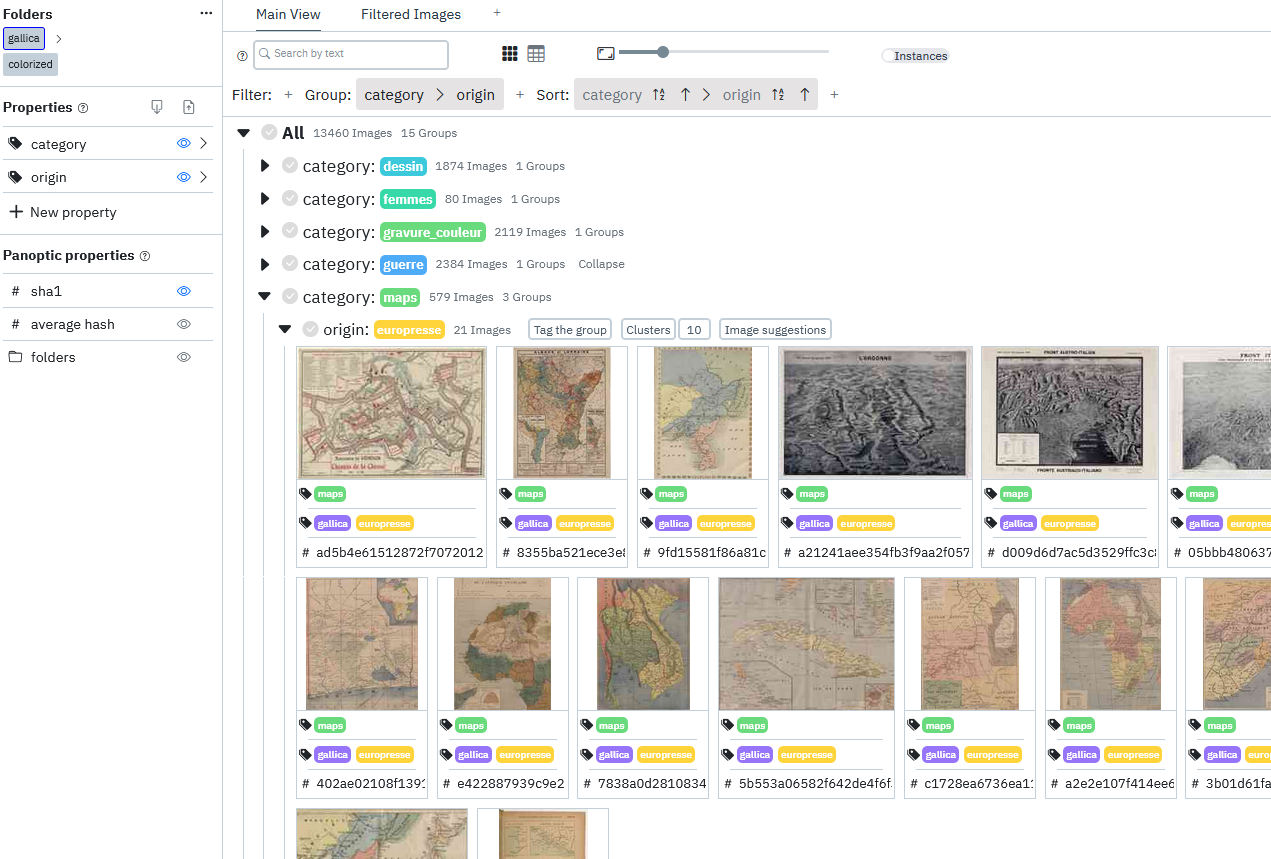Collapse the category maps group
This screenshot has width=1271, height=859.
(x=265, y=297)
